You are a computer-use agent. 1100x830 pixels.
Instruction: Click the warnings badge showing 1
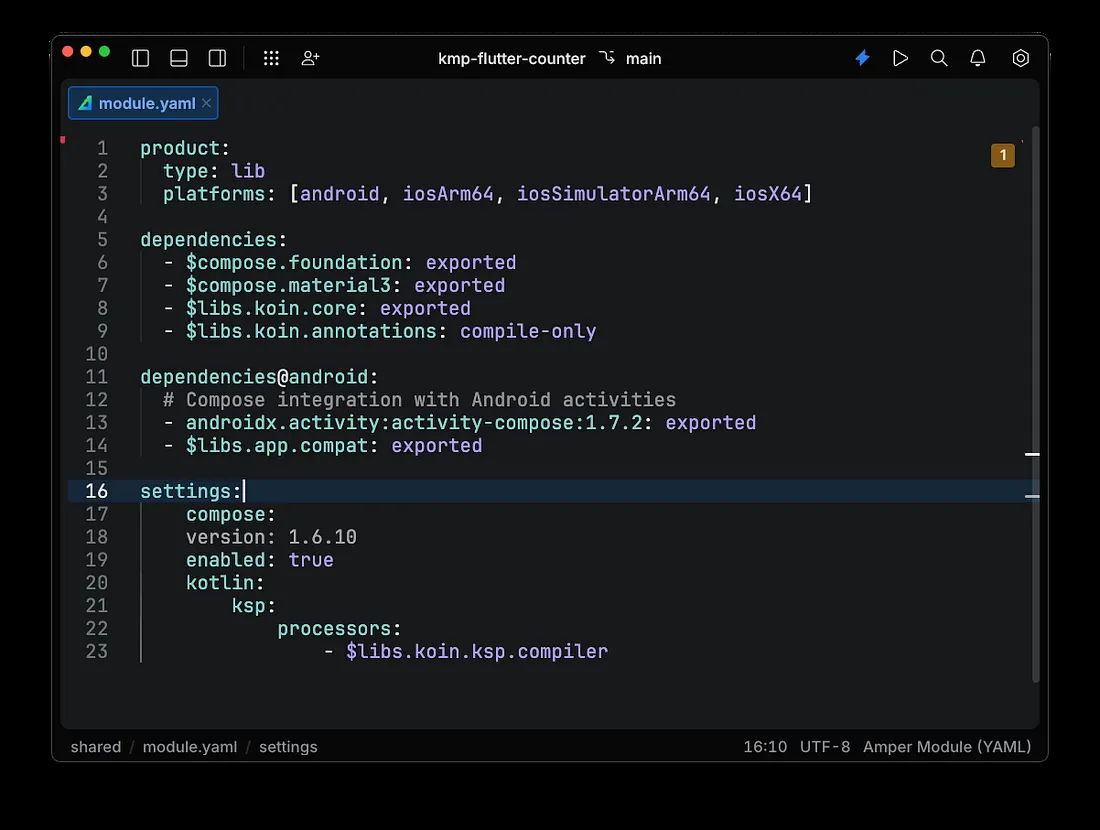(1002, 155)
